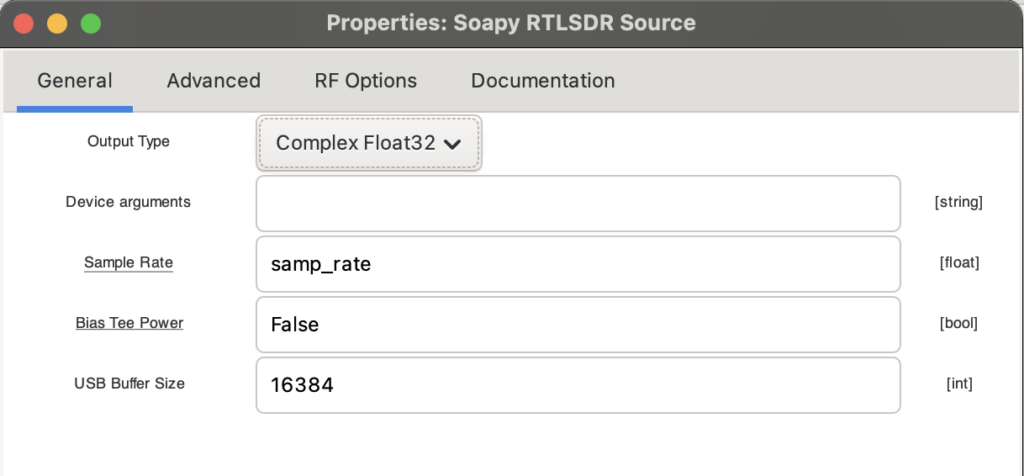
Task: Go to the RF Options tab
Action: pos(365,81)
